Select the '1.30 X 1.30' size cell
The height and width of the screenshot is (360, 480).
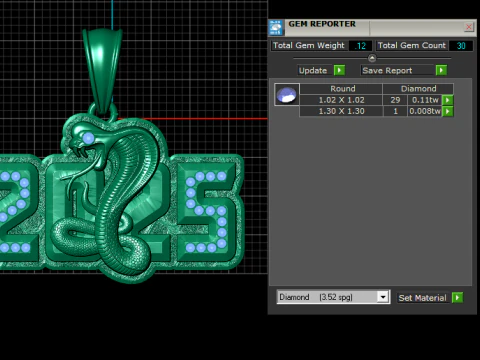[341, 111]
